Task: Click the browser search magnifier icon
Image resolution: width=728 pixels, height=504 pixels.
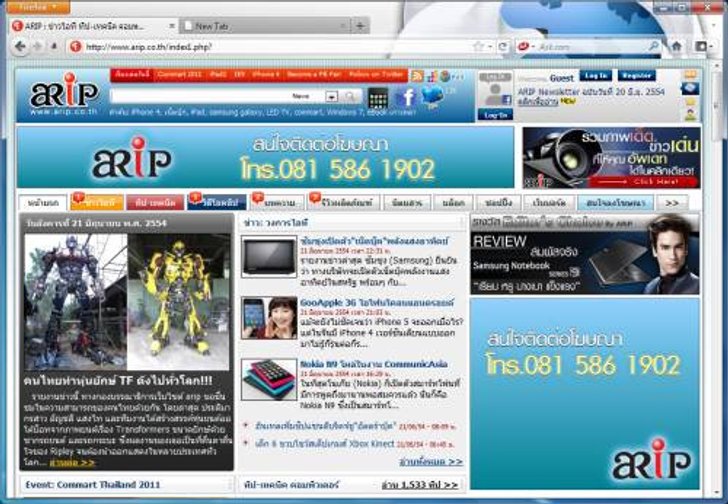Action: [653, 46]
